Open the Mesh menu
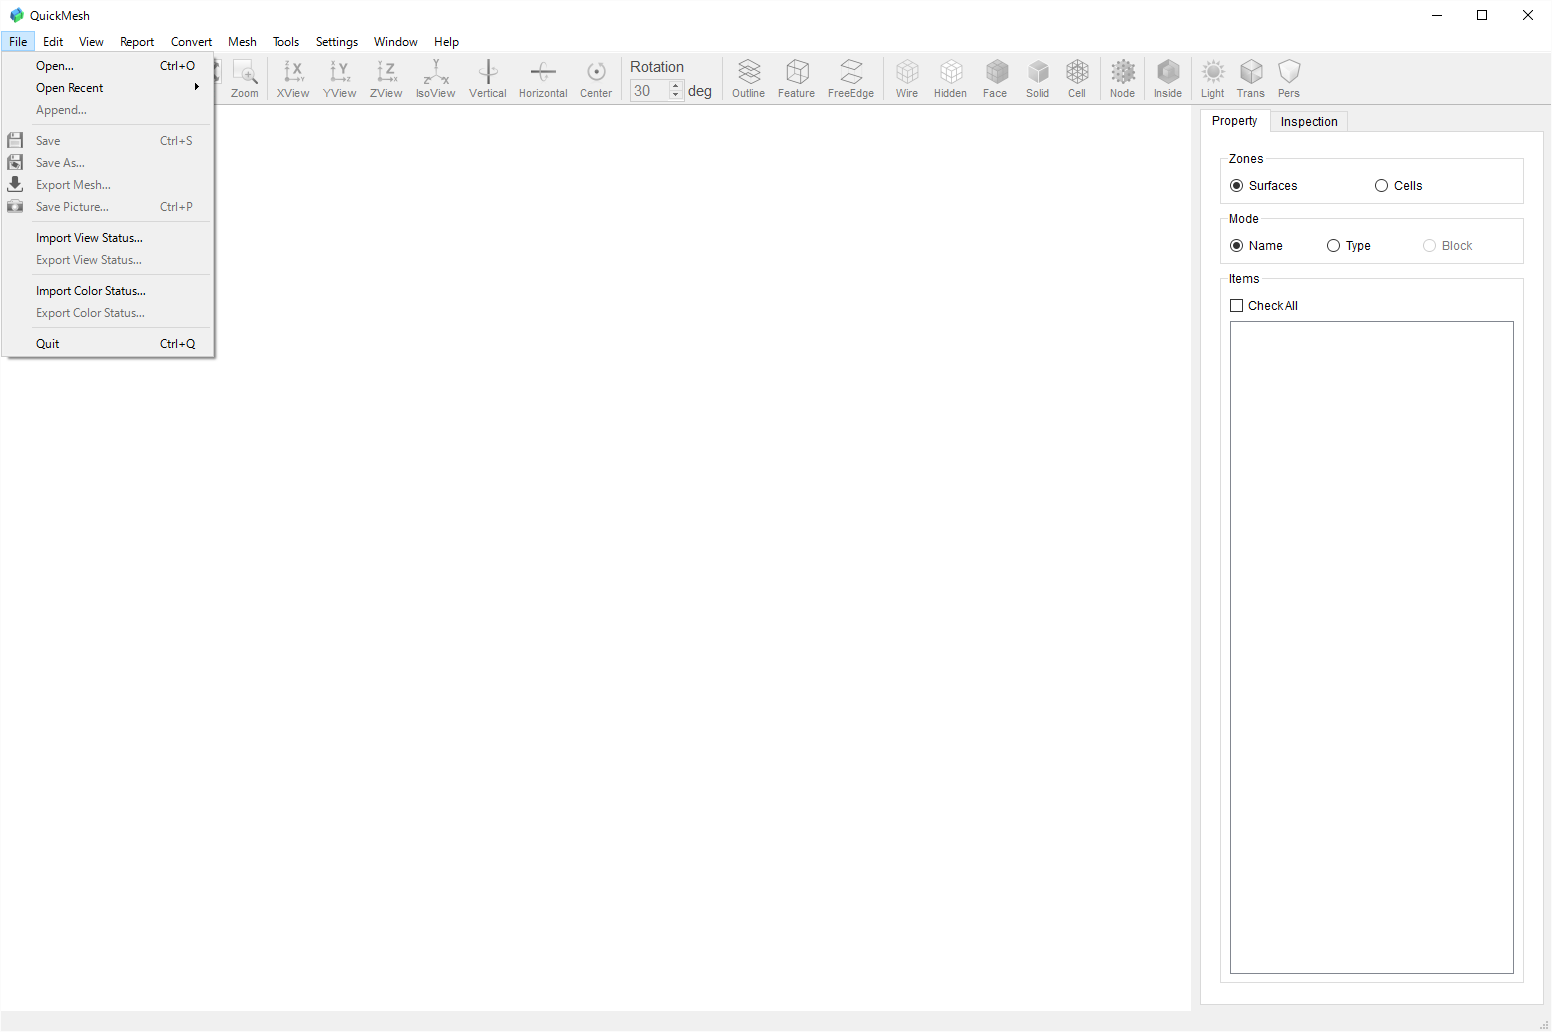1552x1032 pixels. [x=242, y=42]
